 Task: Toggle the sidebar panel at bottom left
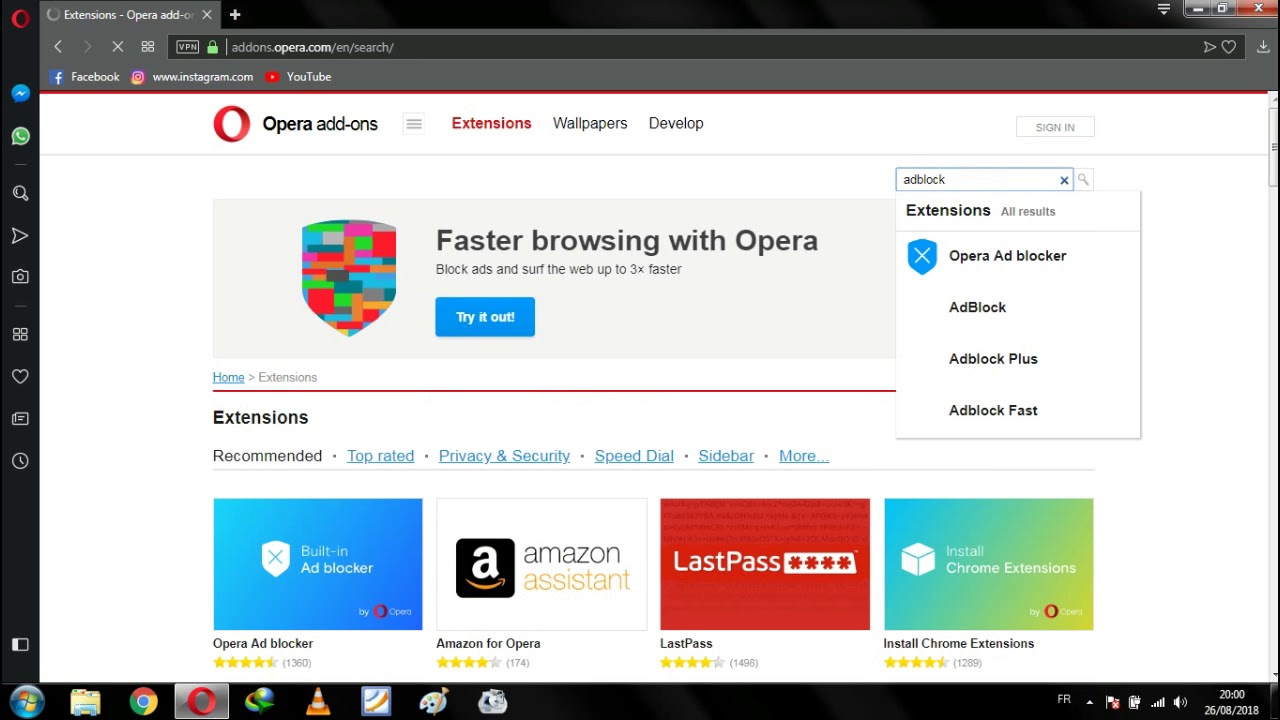click(x=20, y=644)
